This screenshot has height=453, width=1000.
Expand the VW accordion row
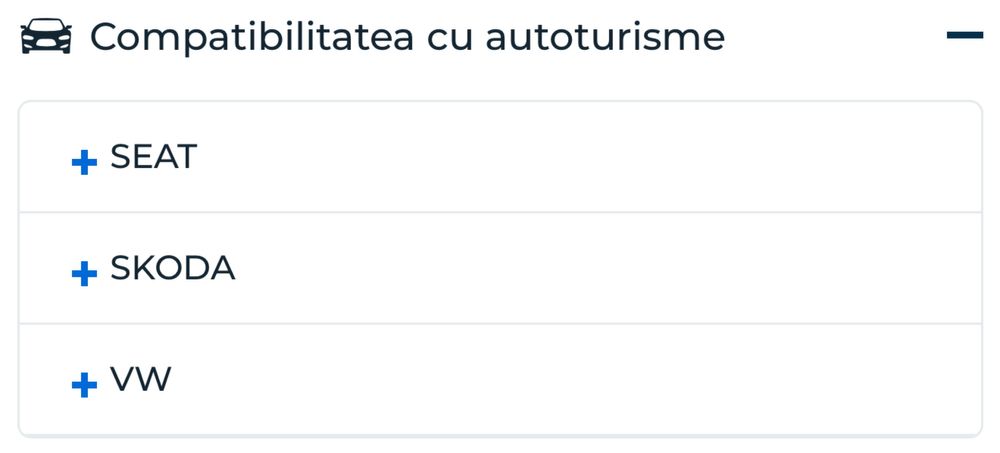(x=500, y=380)
